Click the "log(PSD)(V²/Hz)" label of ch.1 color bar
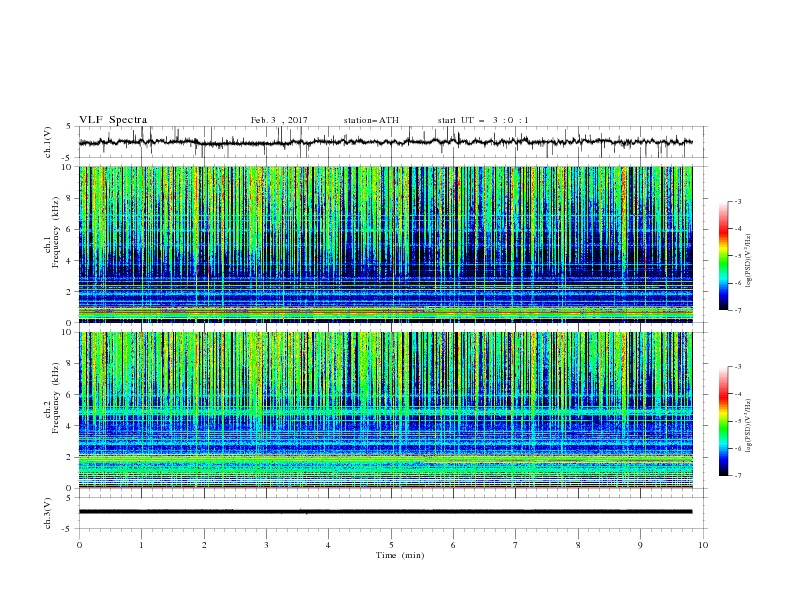Image resolution: width=792 pixels, height=612 pixels. [749, 261]
